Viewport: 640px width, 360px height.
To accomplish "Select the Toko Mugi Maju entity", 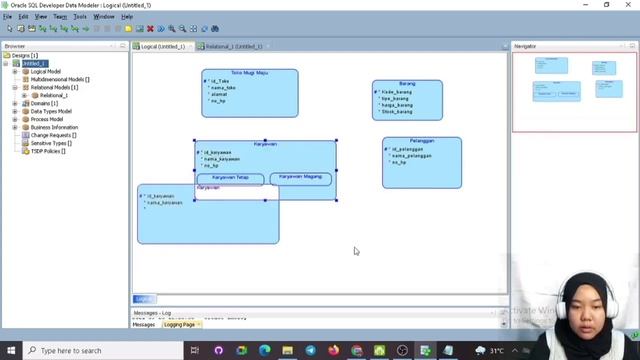I will tap(250, 93).
